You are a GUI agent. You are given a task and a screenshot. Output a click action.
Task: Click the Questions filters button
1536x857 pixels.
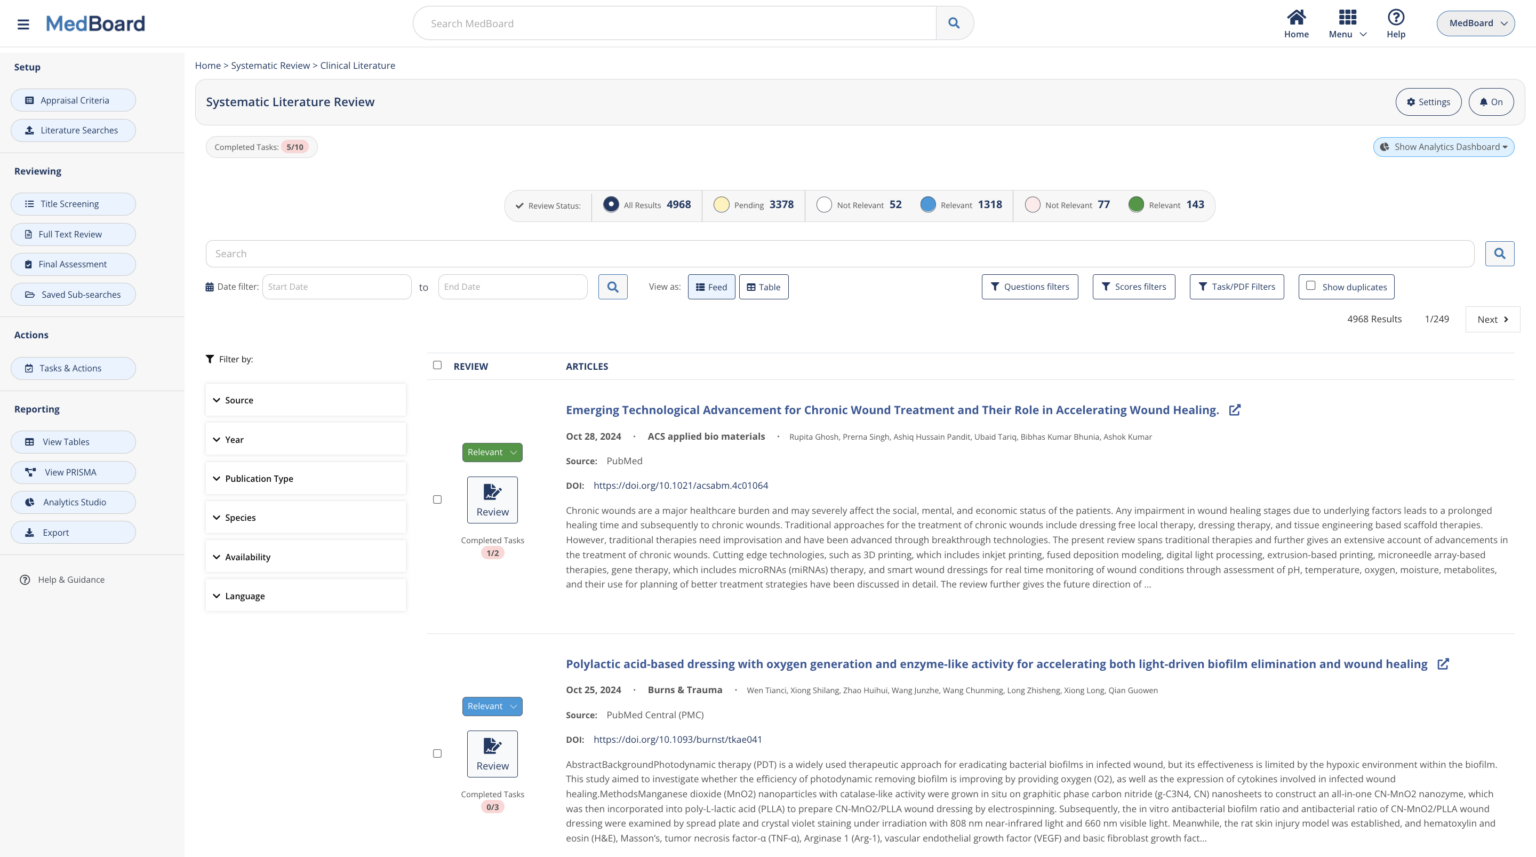[x=1030, y=286]
